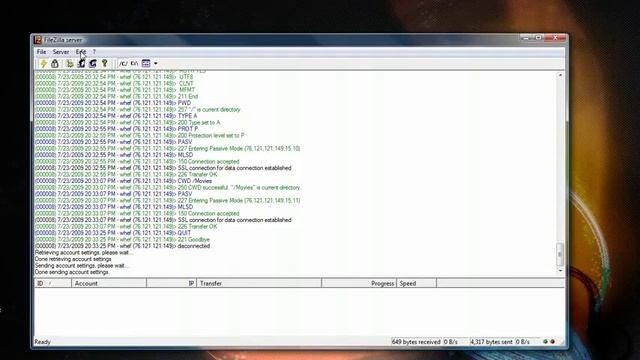Select the "200 Type set to A" line
Viewport: 640px width, 360px height.
[x=127, y=122]
